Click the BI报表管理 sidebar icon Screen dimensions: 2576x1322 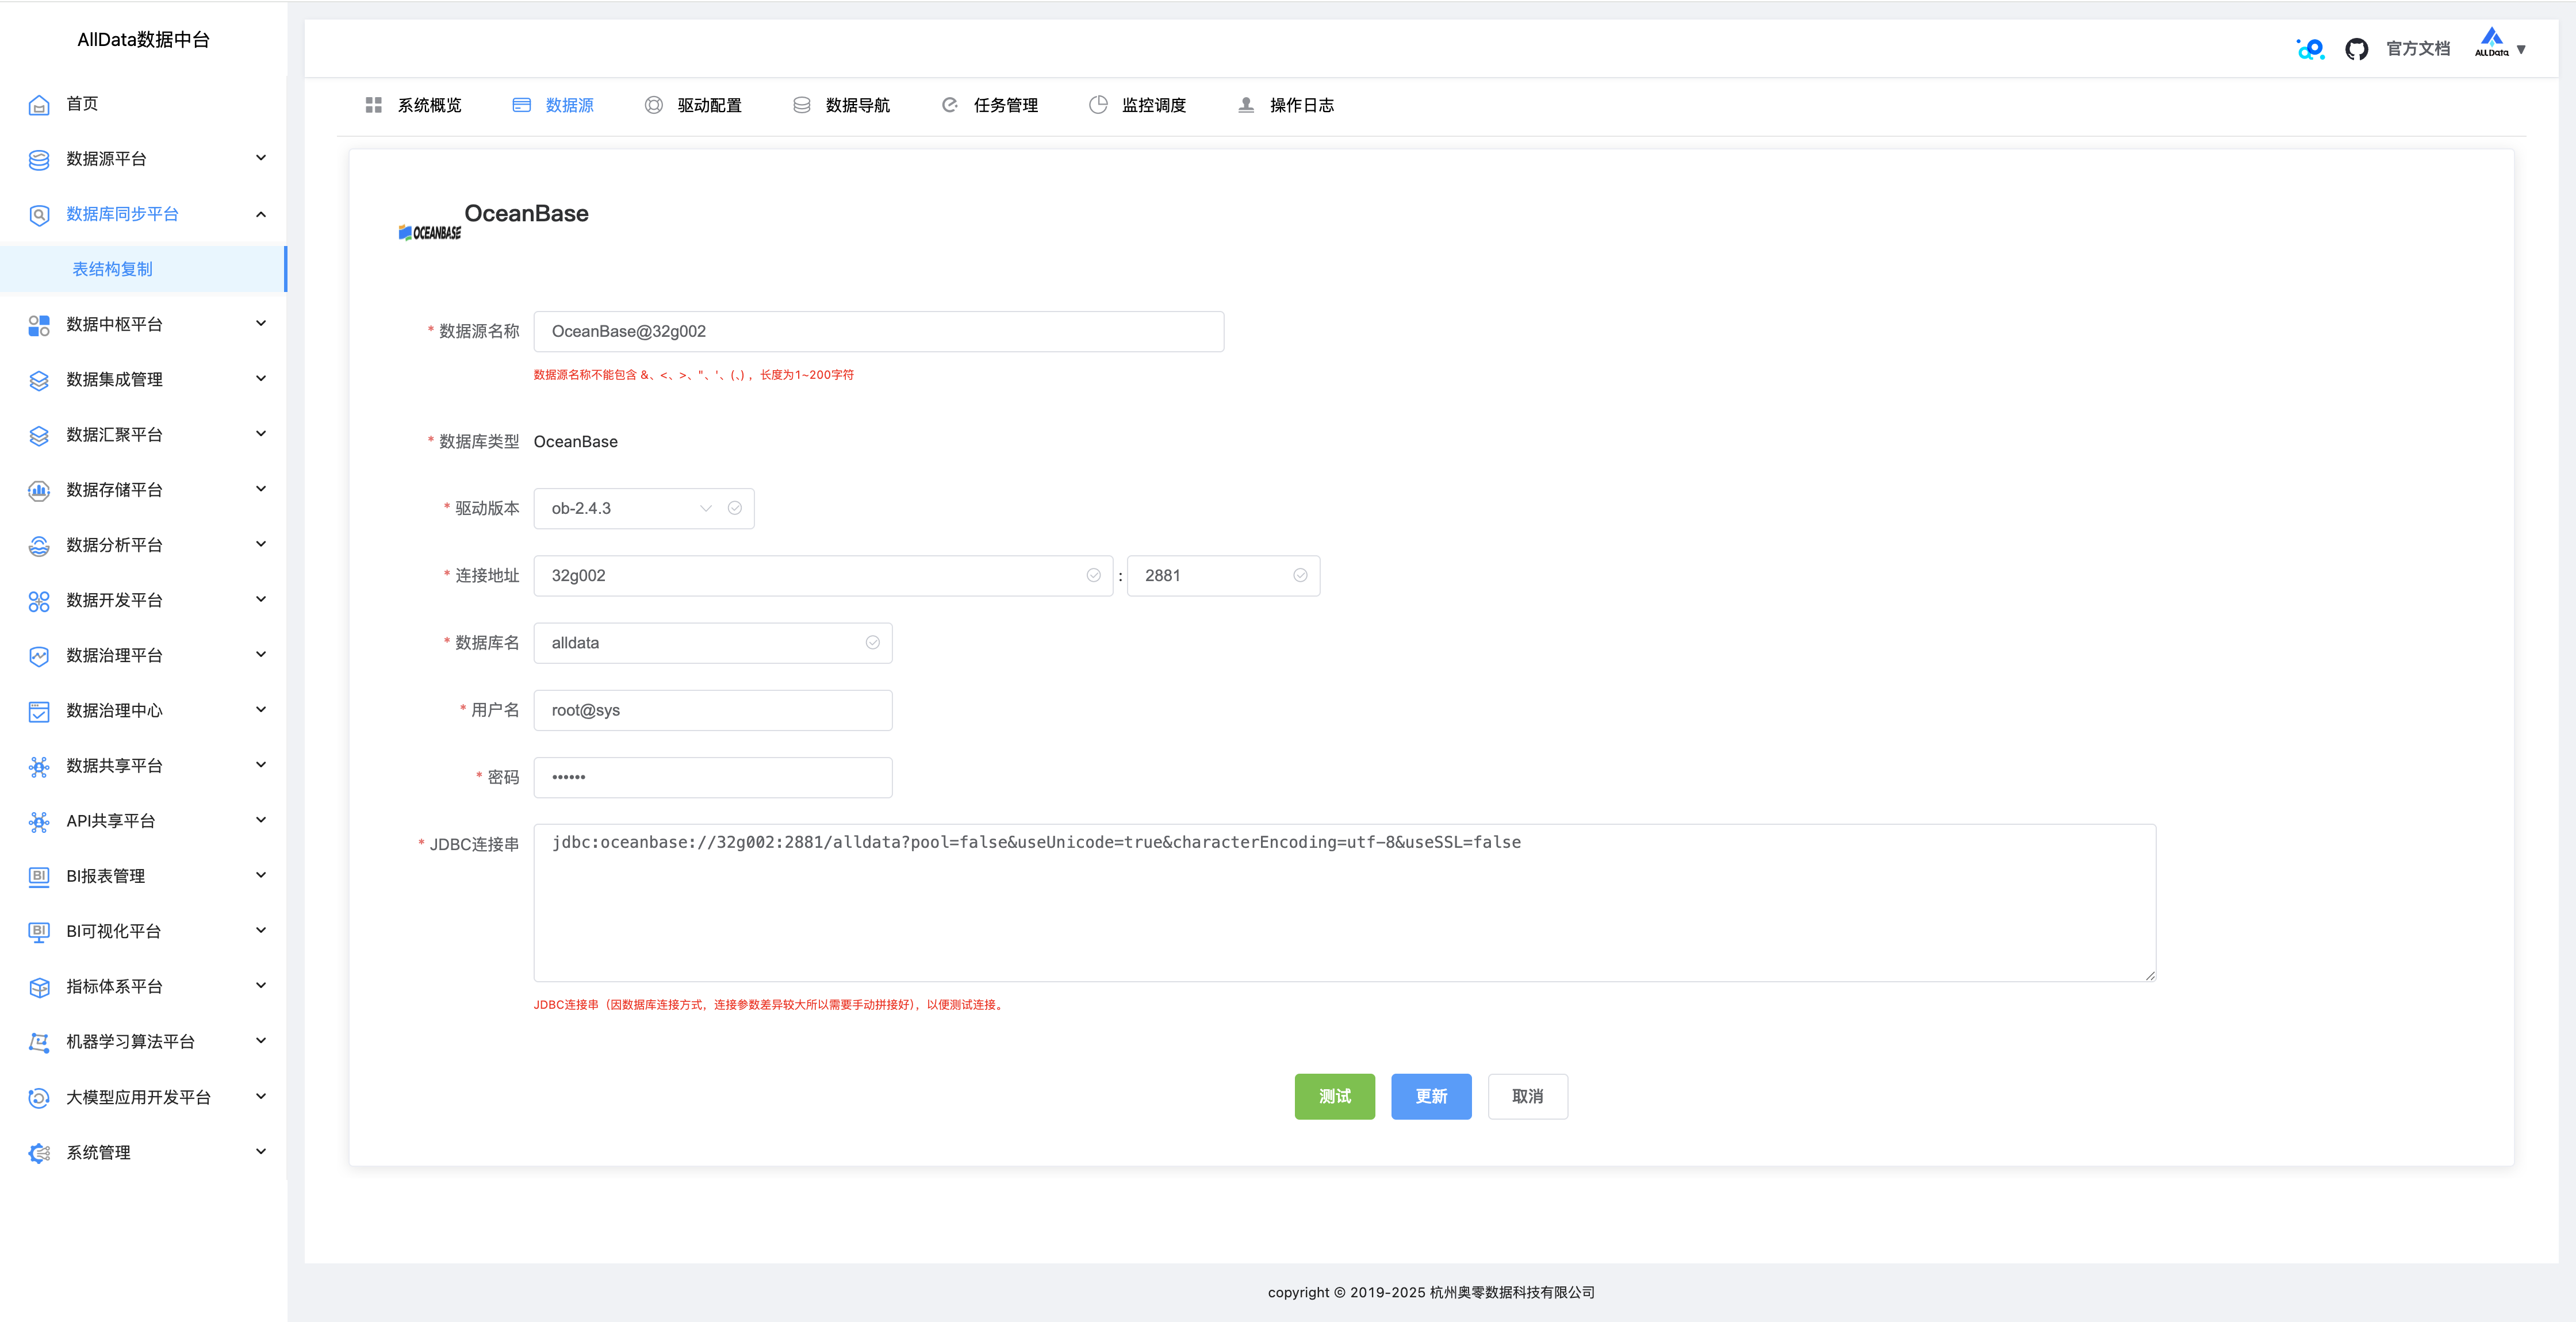tap(39, 876)
